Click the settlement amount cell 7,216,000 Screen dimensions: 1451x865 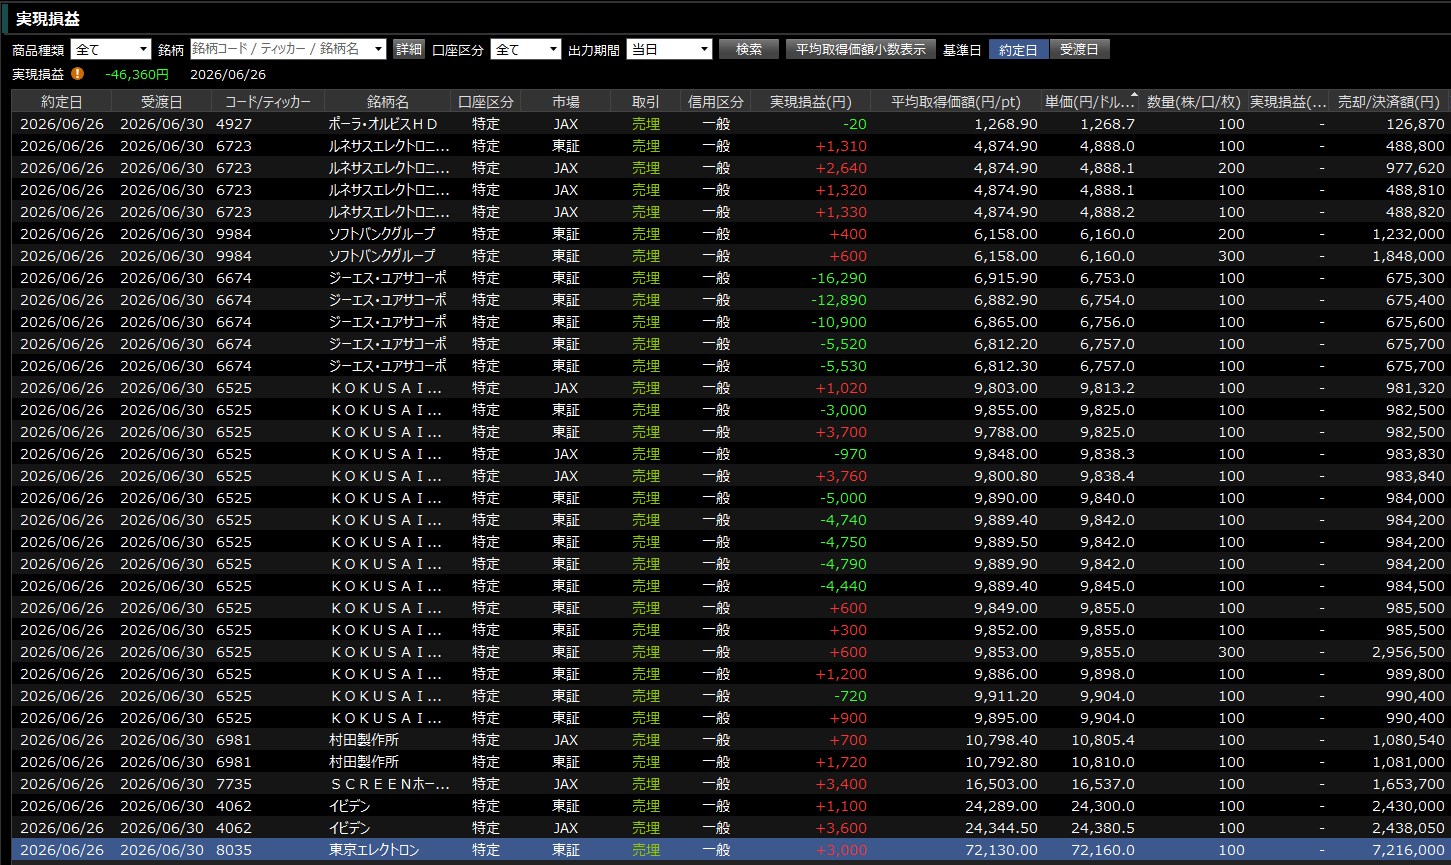(x=1408, y=850)
